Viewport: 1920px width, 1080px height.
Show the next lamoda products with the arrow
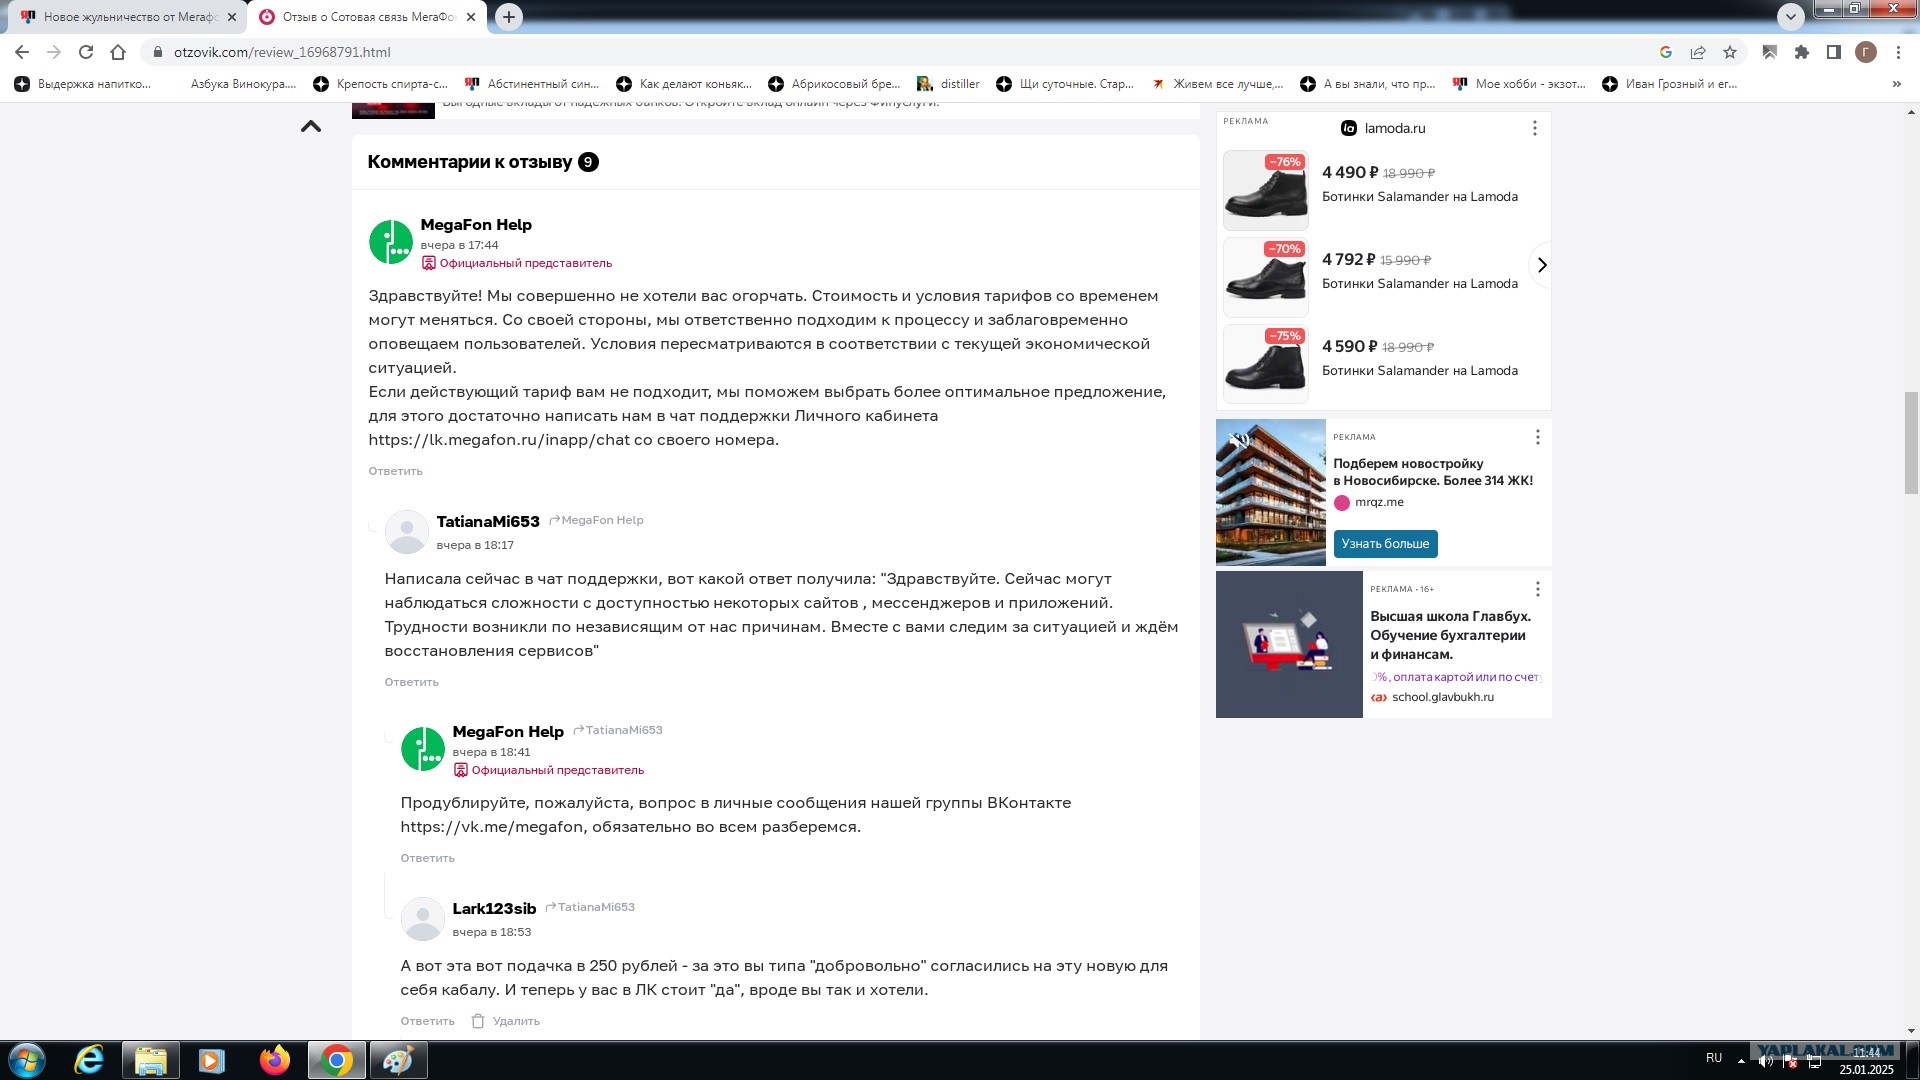point(1542,265)
